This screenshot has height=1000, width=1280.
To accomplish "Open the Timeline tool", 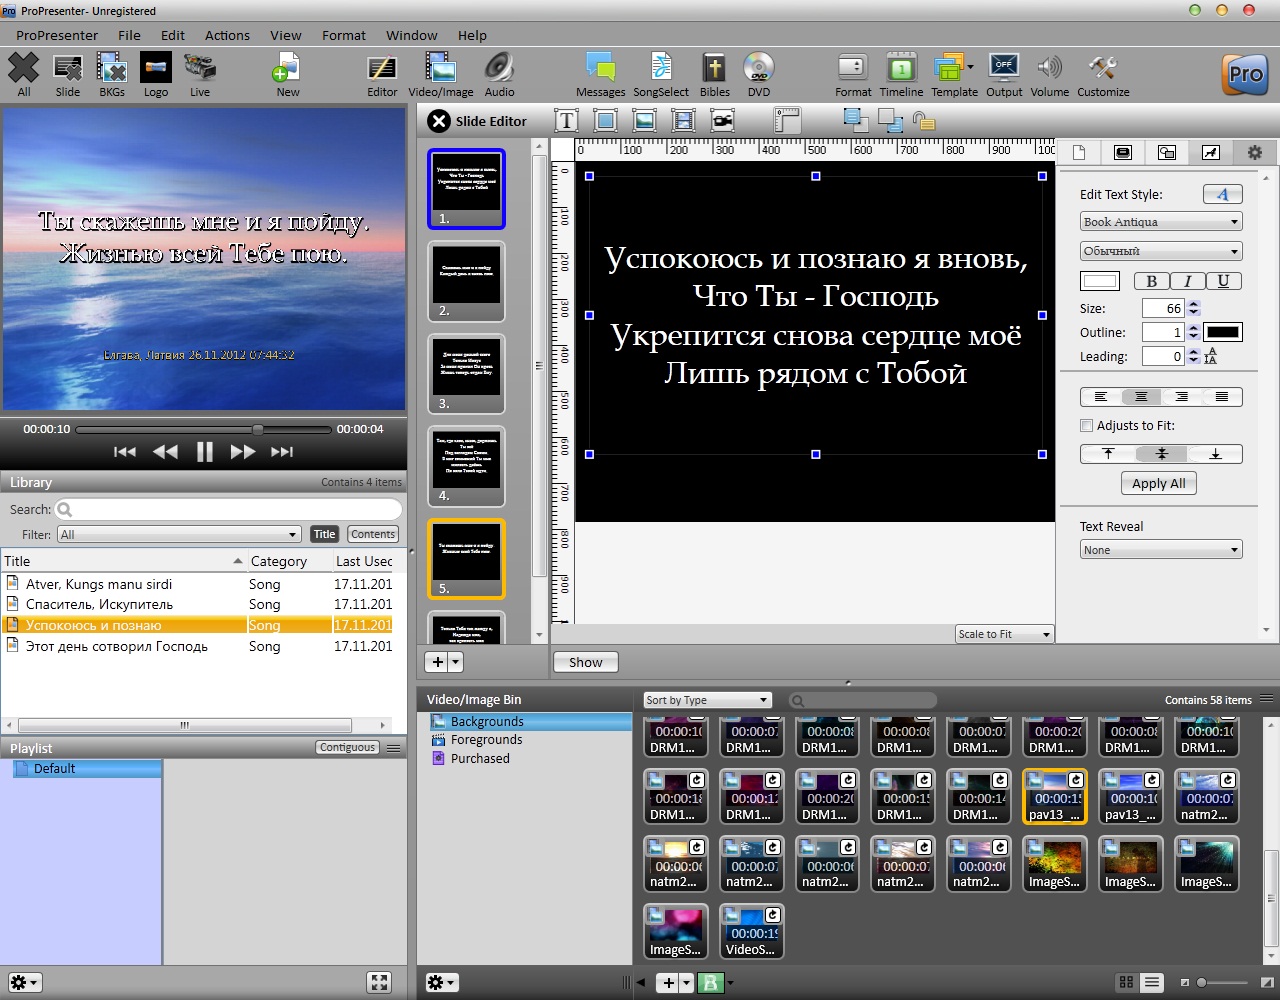I will click(x=901, y=69).
